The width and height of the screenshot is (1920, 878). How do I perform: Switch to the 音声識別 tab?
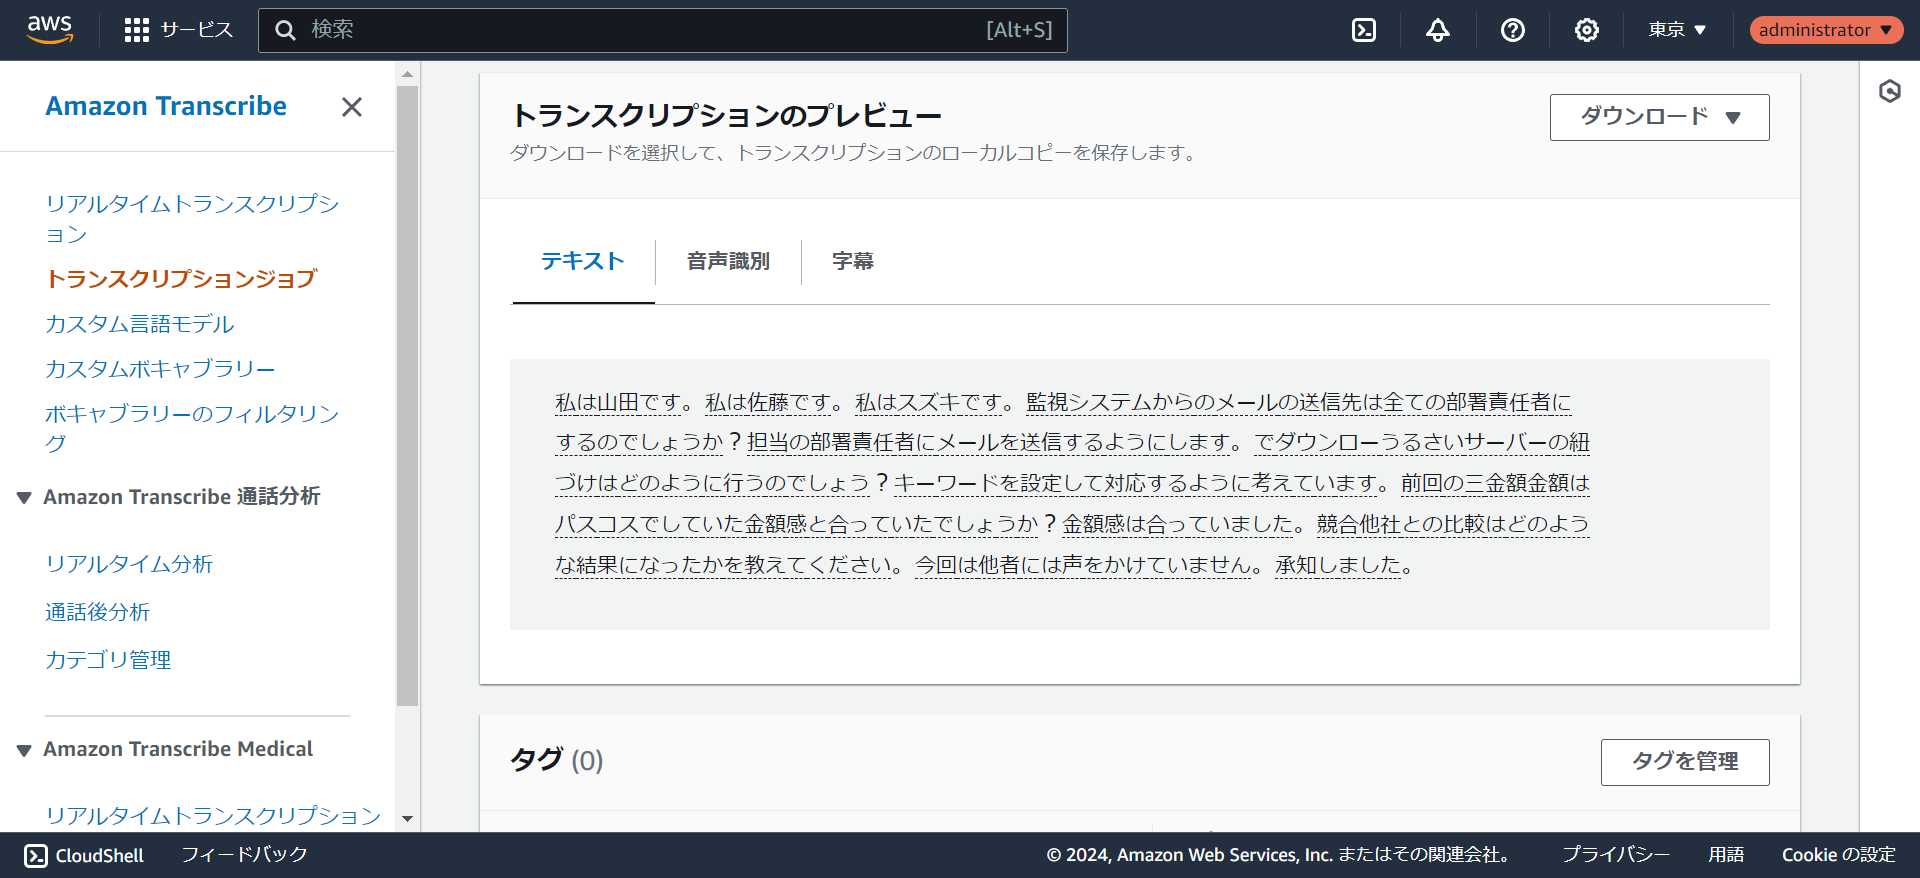[728, 261]
